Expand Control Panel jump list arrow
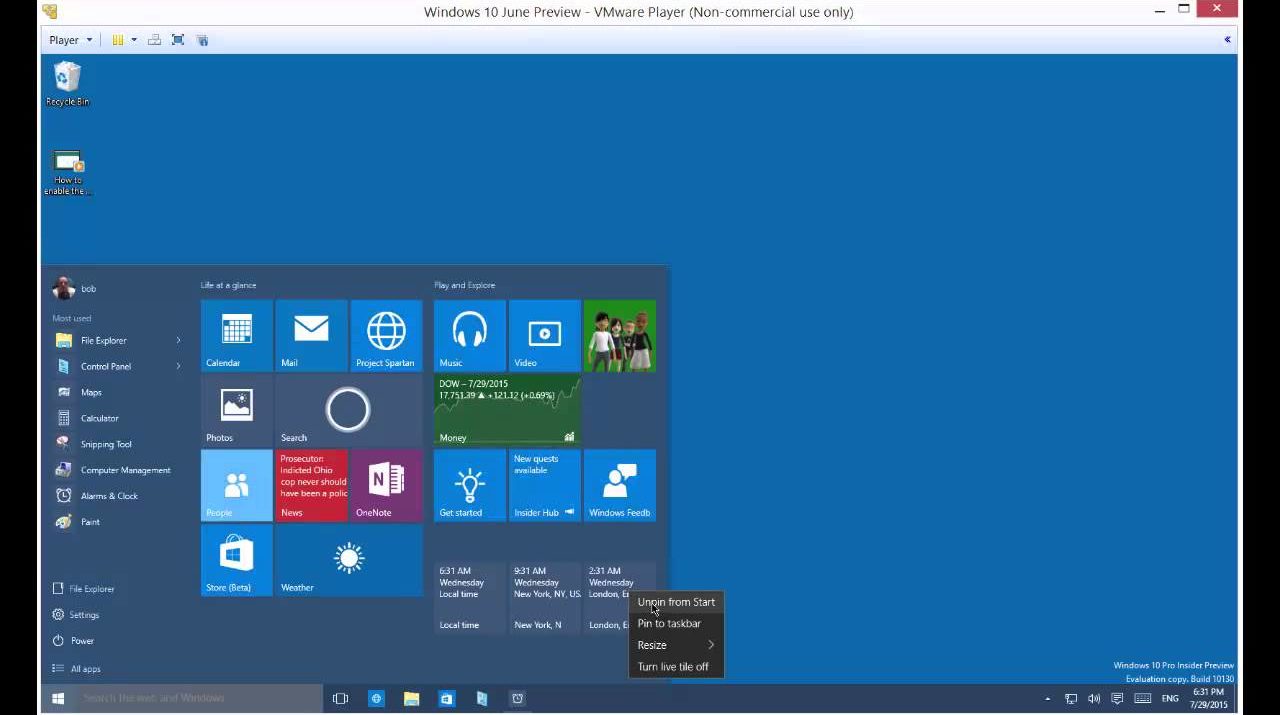Screen dimensions: 1280x715 point(178,367)
